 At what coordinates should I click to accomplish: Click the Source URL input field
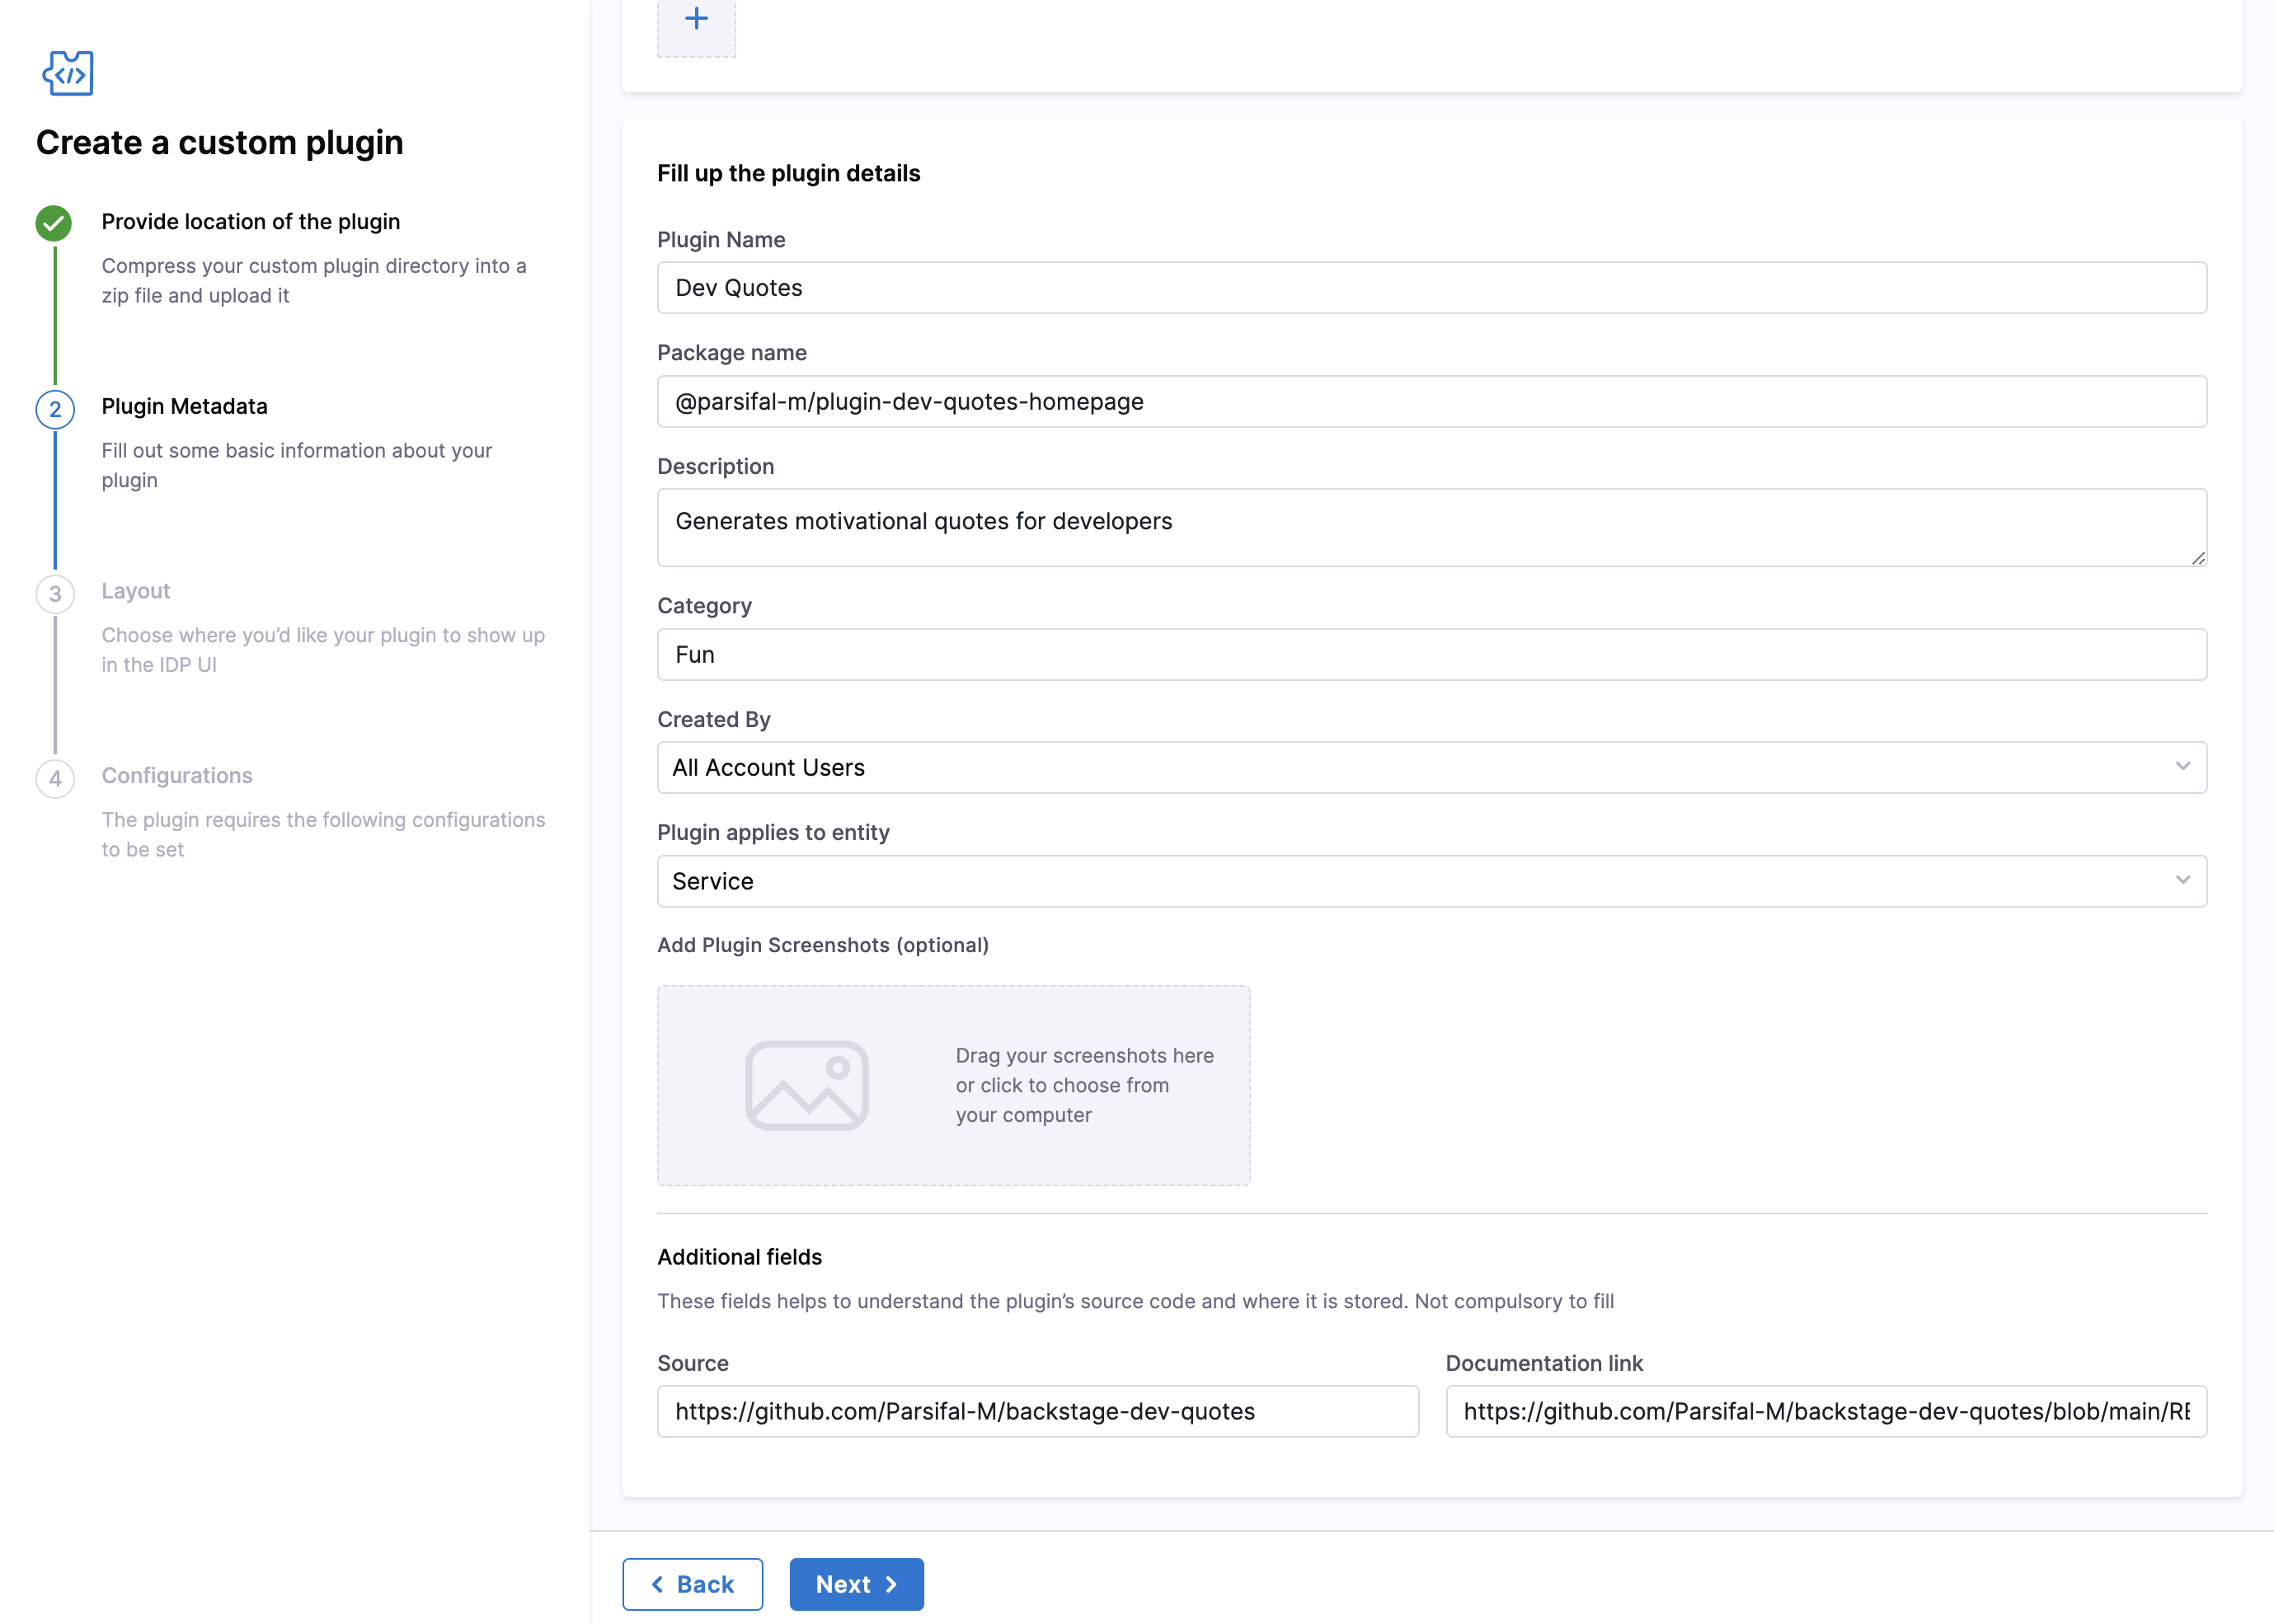click(x=1037, y=1411)
